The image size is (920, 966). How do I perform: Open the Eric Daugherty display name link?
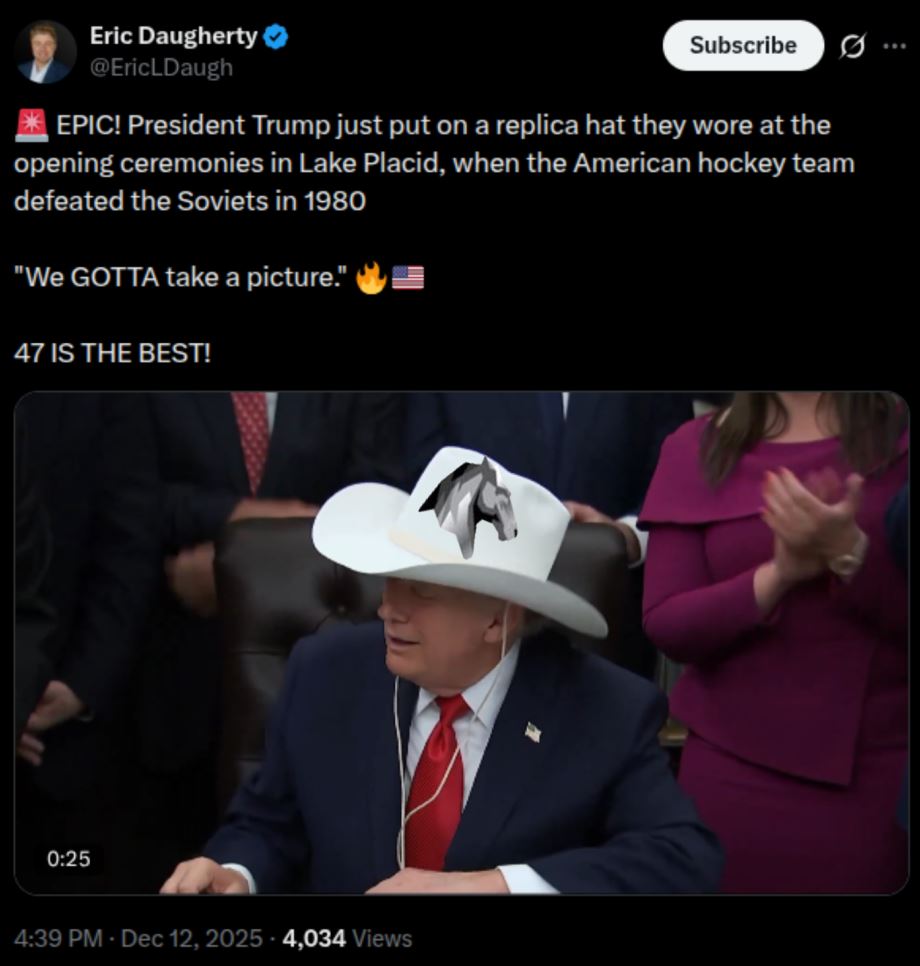[x=174, y=36]
